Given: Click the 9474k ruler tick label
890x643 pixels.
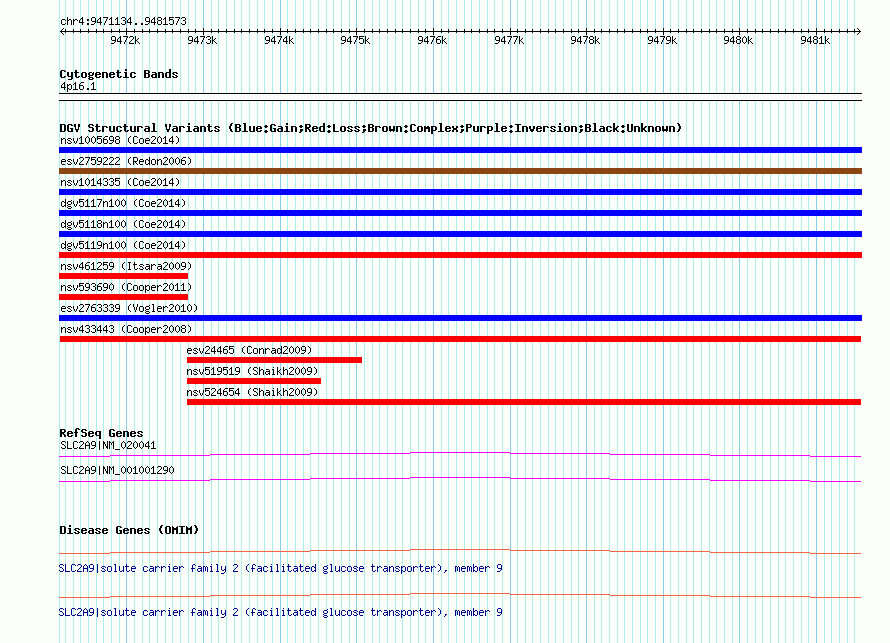Looking at the screenshot, I should tap(279, 40).
